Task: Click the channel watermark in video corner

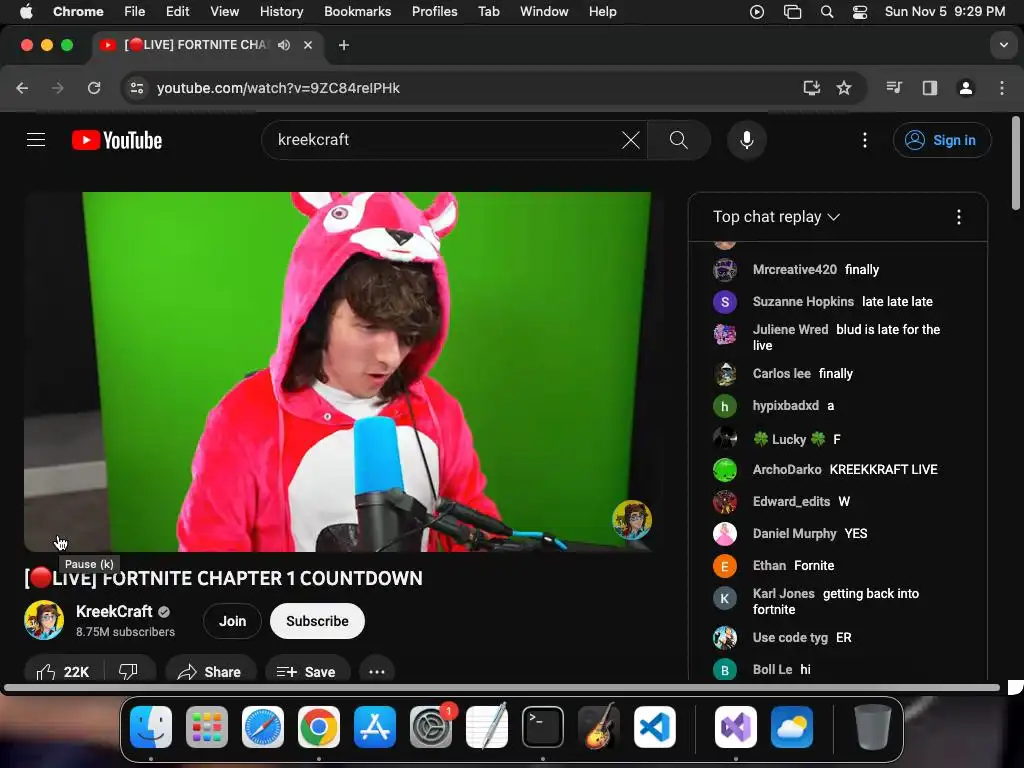Action: [x=632, y=520]
